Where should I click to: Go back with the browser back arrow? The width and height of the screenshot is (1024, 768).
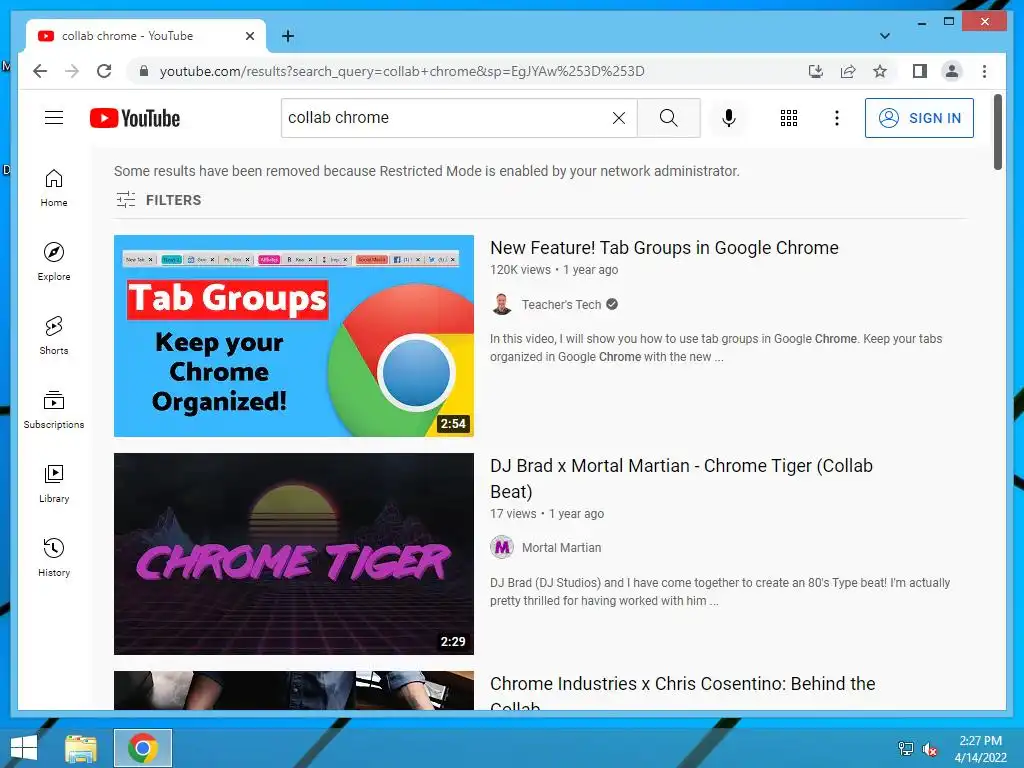[x=40, y=71]
